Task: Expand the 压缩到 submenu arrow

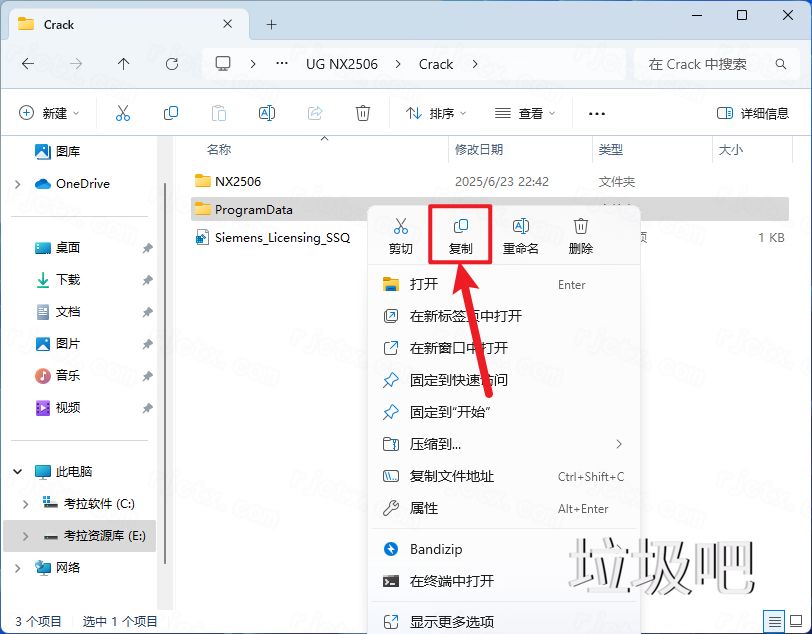Action: tap(618, 444)
